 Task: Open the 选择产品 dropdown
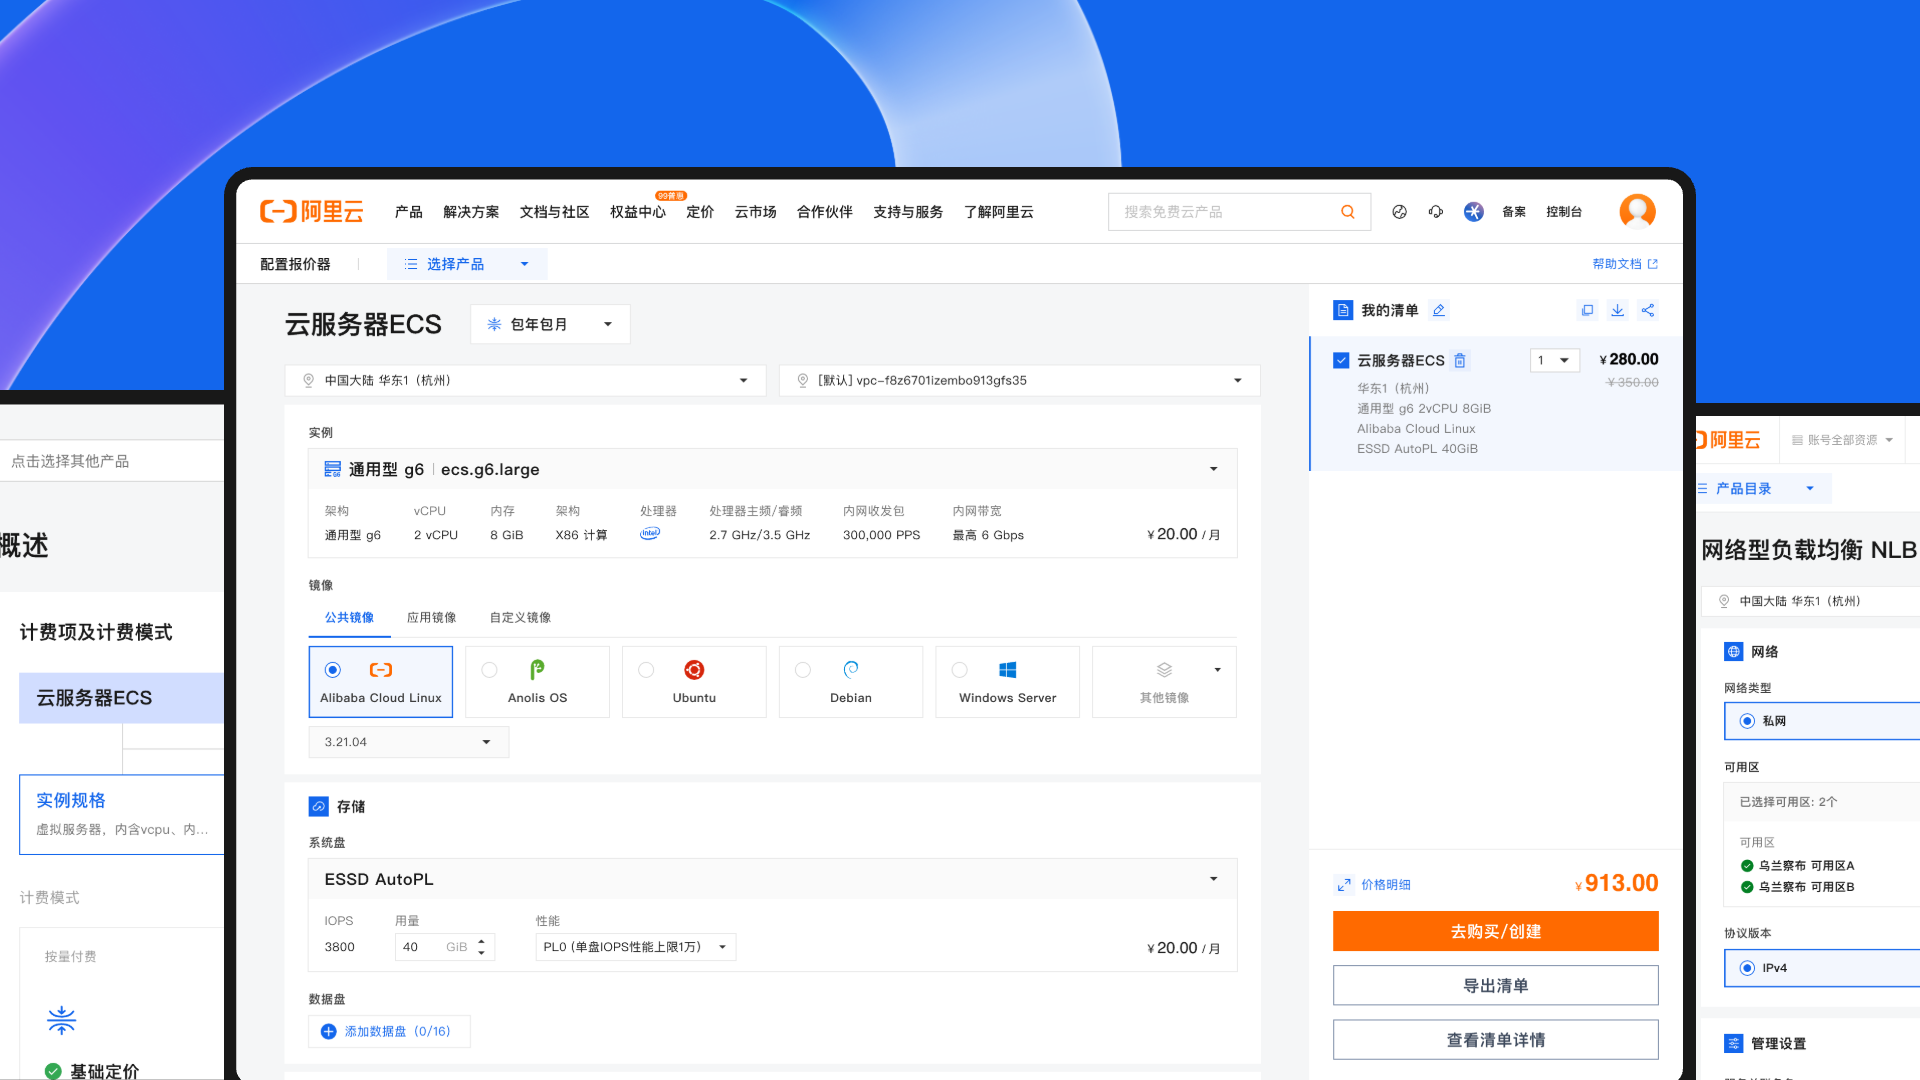click(467, 264)
